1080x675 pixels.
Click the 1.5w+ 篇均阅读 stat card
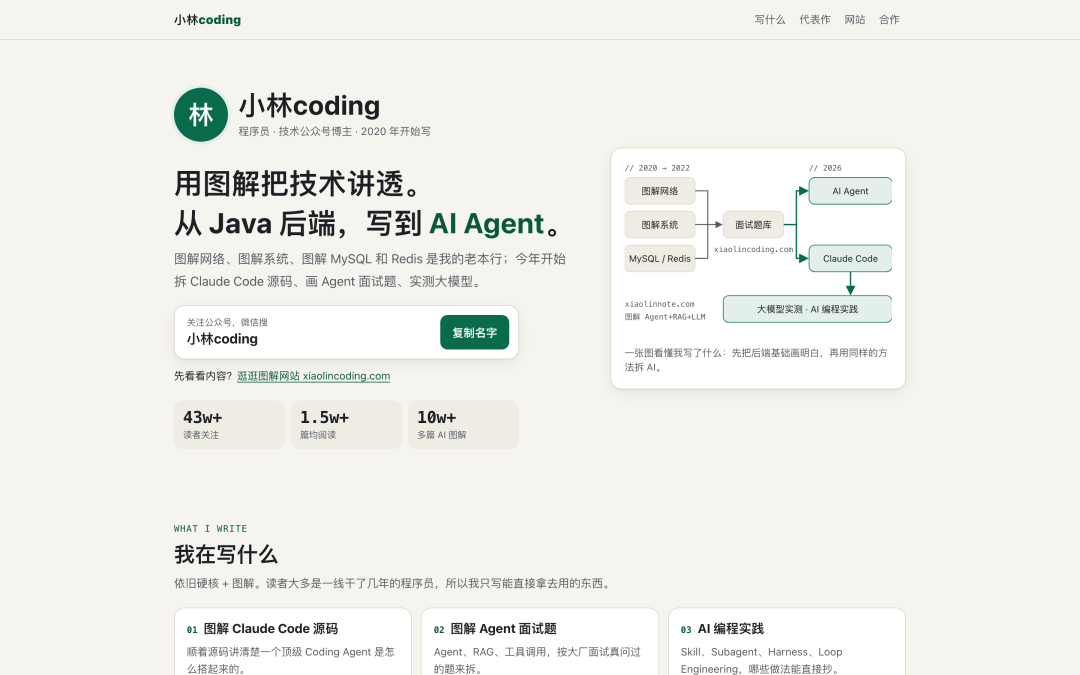coord(346,425)
